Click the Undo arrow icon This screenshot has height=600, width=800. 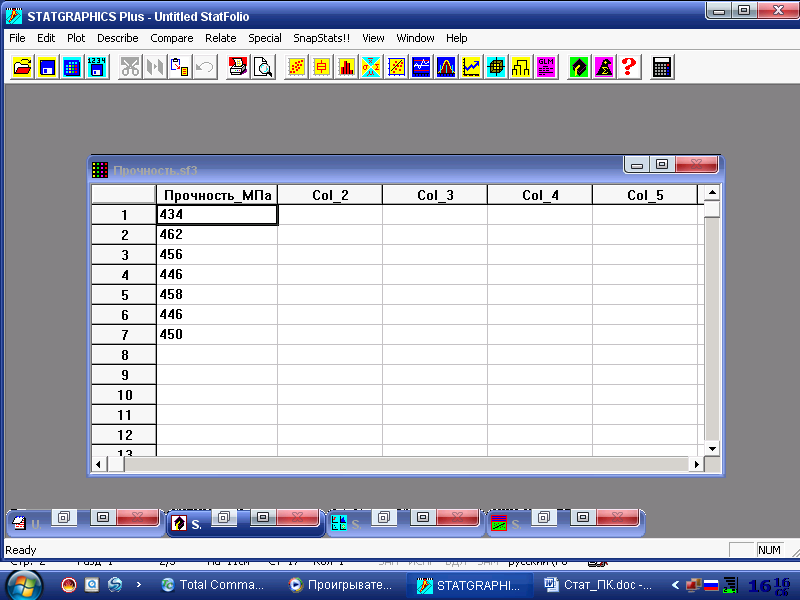point(205,67)
